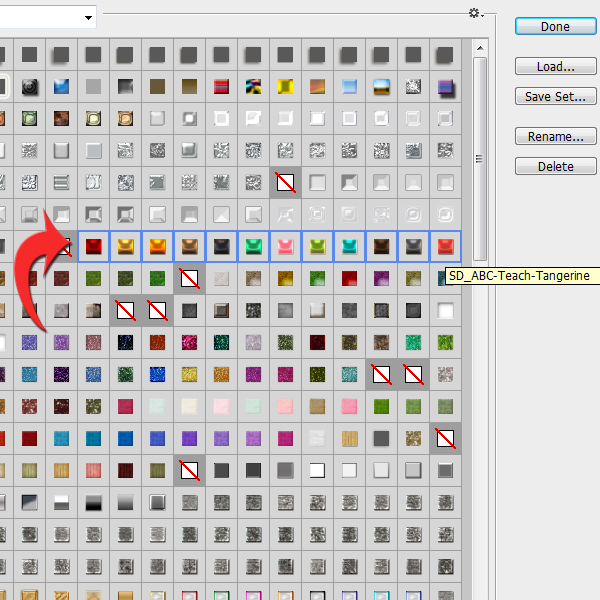Choose the black round knob style
Image resolution: width=600 pixels, height=600 pixels.
tap(29, 86)
